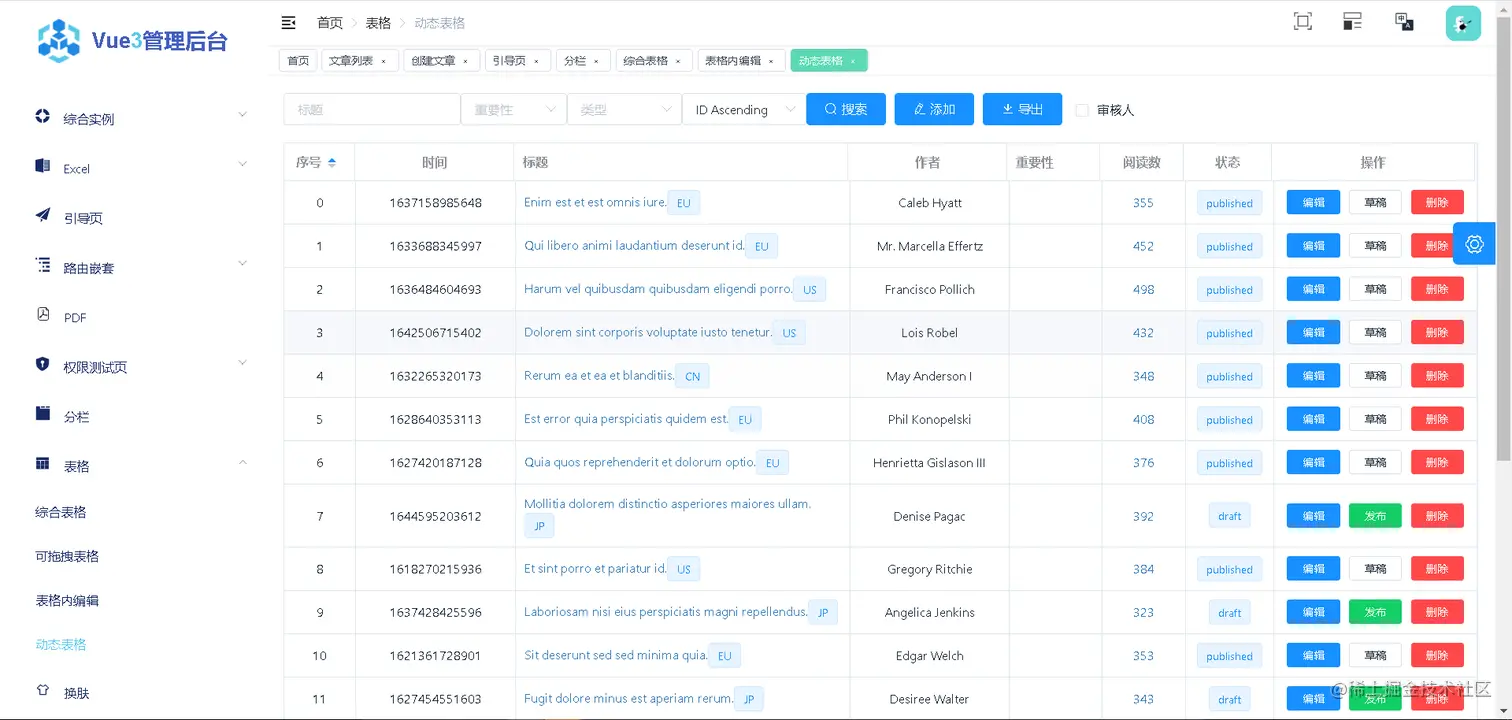Collapse the 表格 sidebar menu
Viewport: 1512px width, 720px height.
[242, 462]
